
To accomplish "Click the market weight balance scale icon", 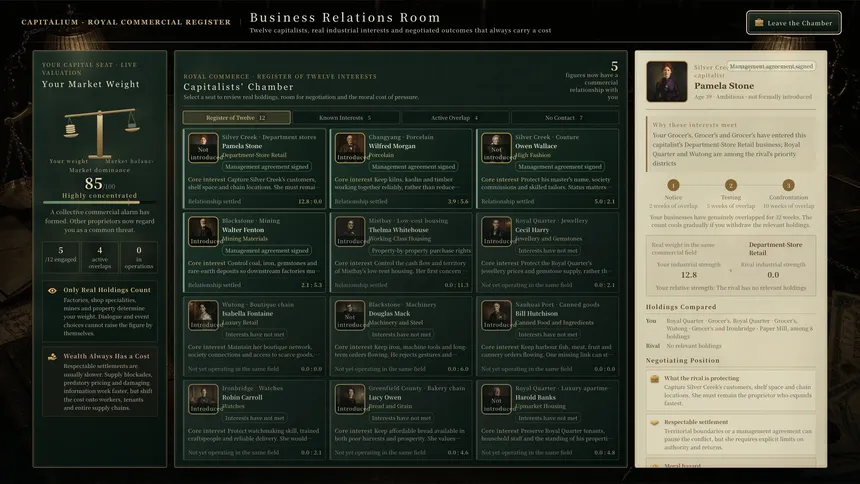I will point(100,132).
